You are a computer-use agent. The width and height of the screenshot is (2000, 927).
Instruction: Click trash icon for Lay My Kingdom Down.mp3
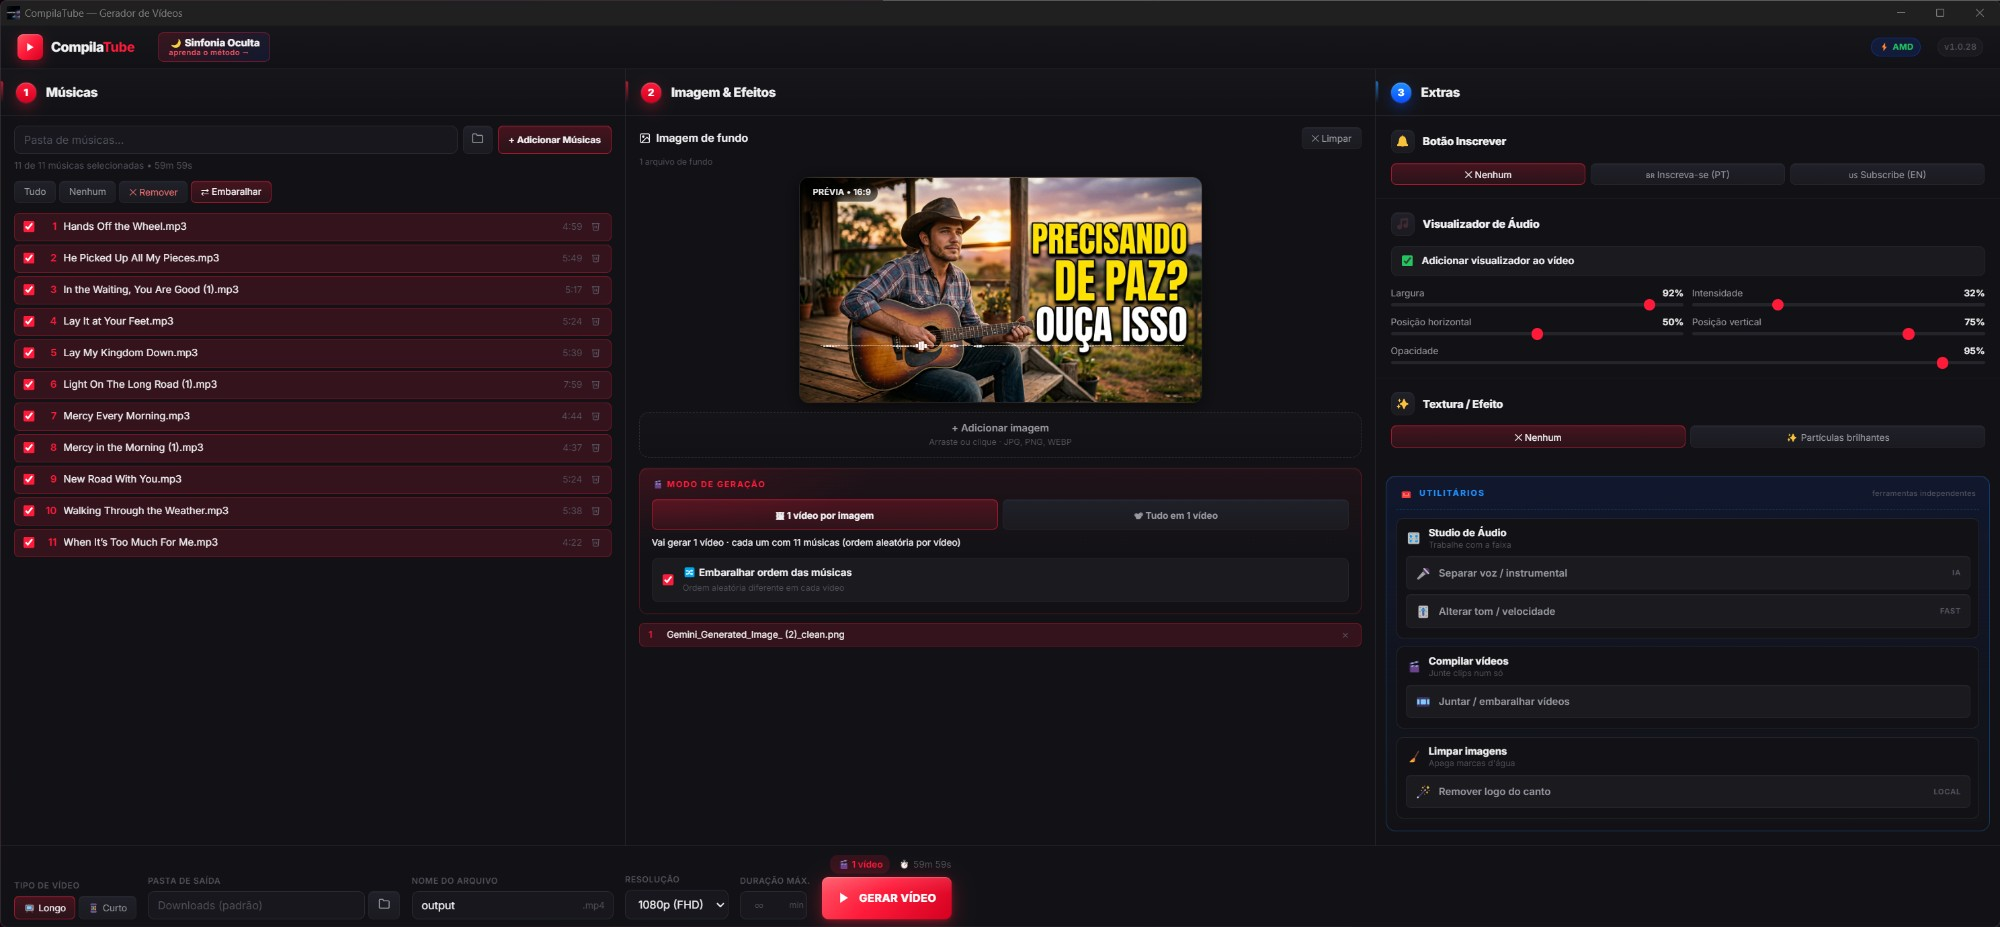click(x=596, y=353)
